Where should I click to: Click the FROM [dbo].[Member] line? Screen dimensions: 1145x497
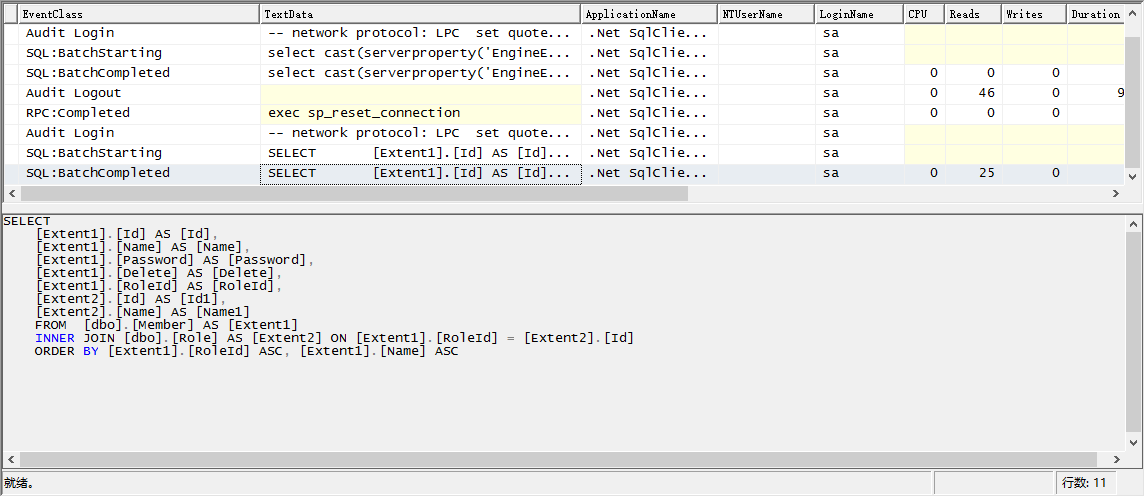pos(166,325)
